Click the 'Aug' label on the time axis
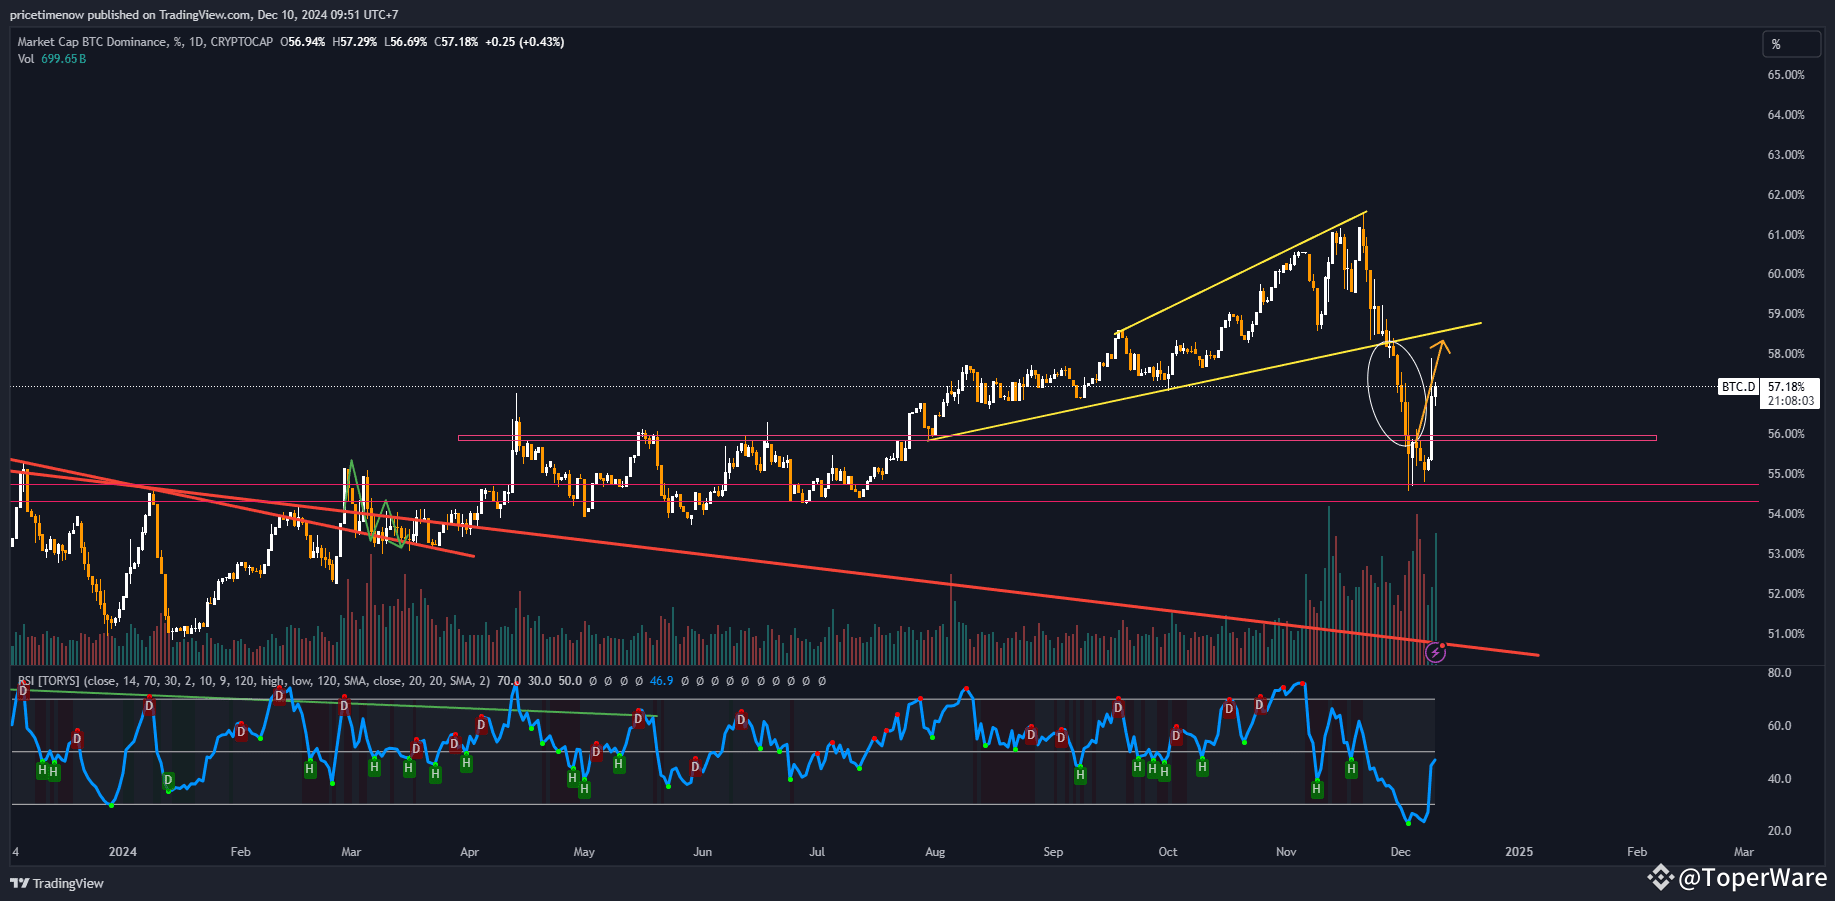 pos(935,852)
